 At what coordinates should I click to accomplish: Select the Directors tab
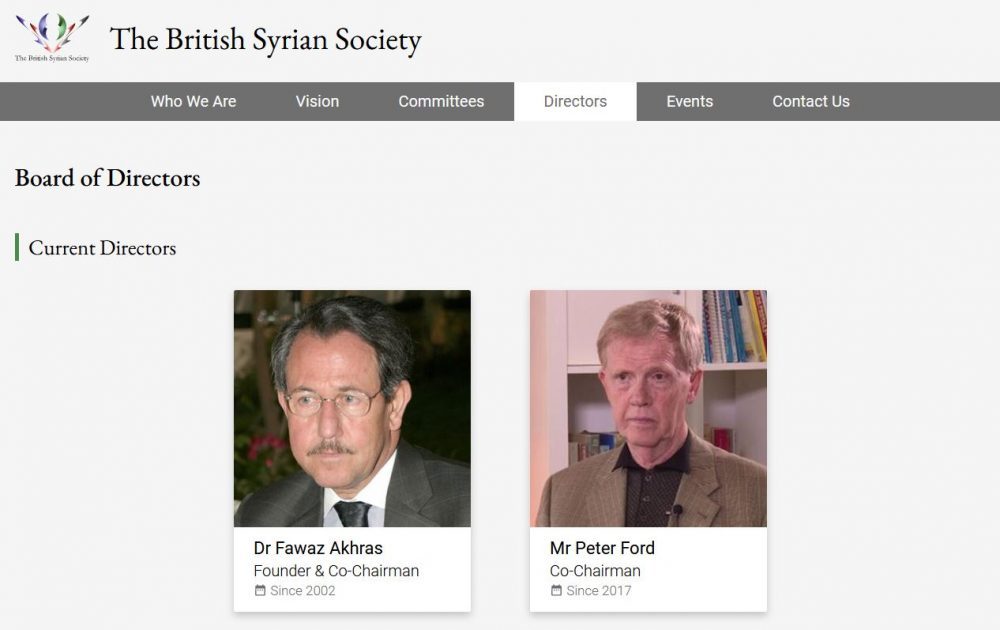tap(575, 101)
